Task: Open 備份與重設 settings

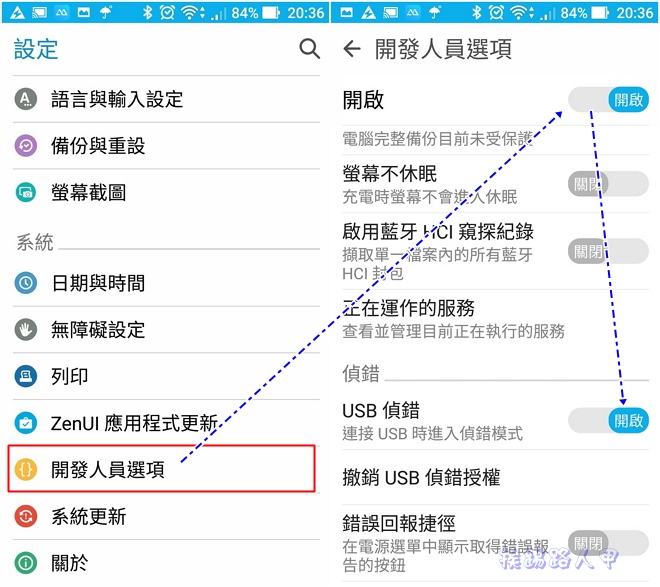Action: click(x=166, y=146)
